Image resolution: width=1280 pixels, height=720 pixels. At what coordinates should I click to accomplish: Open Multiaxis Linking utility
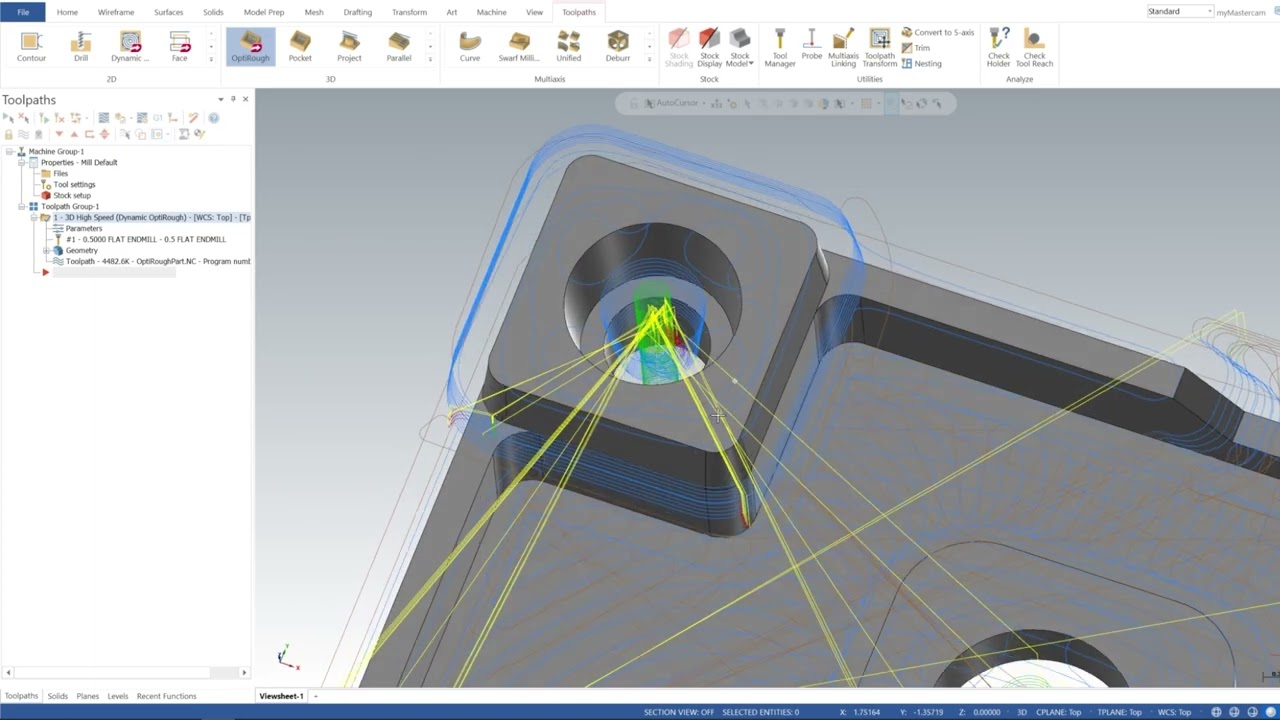pyautogui.click(x=843, y=48)
